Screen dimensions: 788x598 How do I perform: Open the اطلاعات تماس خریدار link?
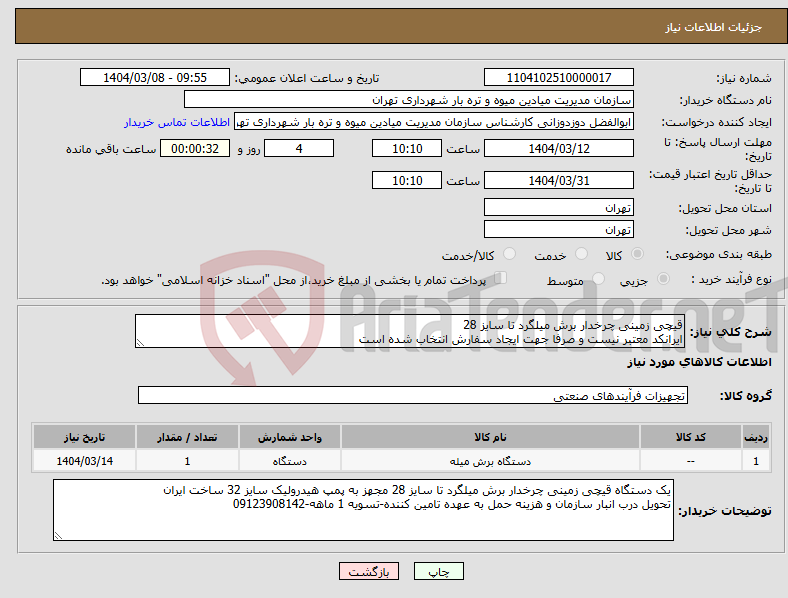[177, 122]
